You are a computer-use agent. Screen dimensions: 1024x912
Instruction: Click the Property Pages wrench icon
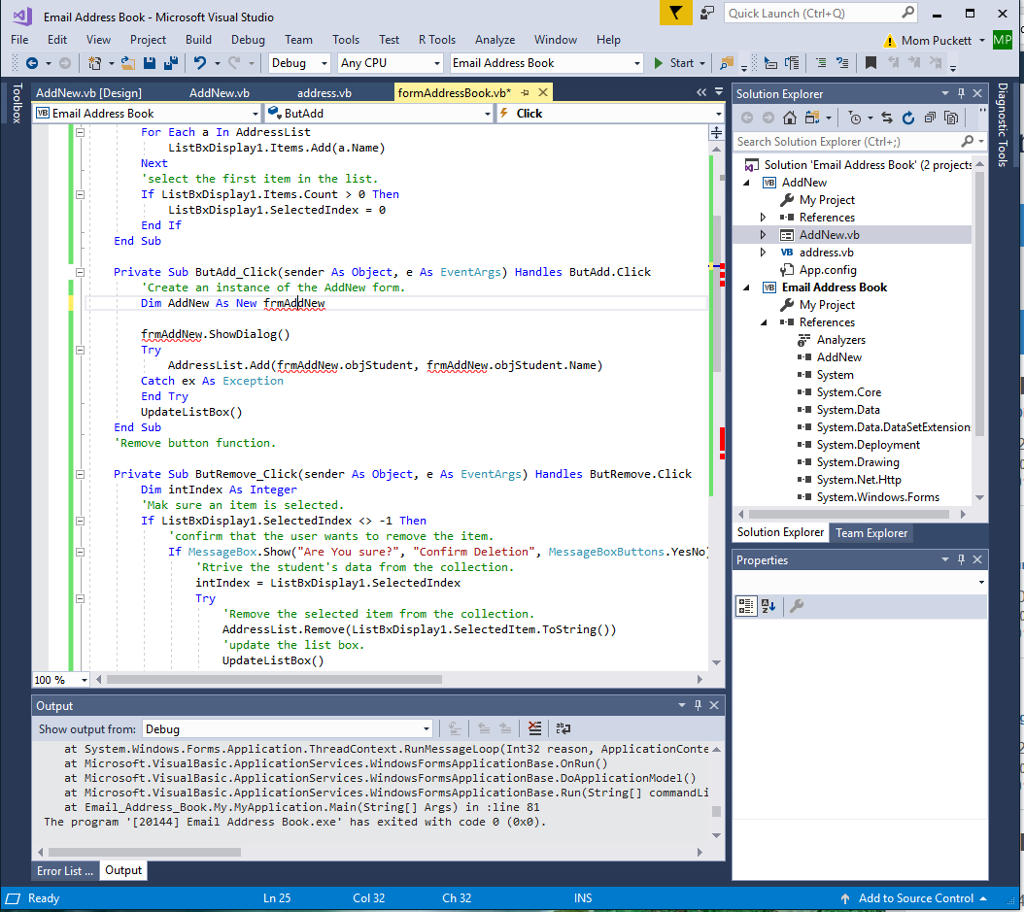pos(797,606)
